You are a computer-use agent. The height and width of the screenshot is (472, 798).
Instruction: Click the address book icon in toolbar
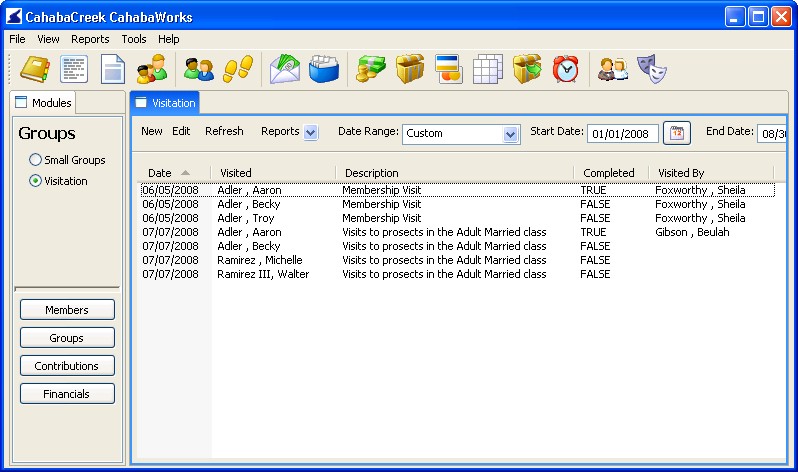pyautogui.click(x=35, y=68)
